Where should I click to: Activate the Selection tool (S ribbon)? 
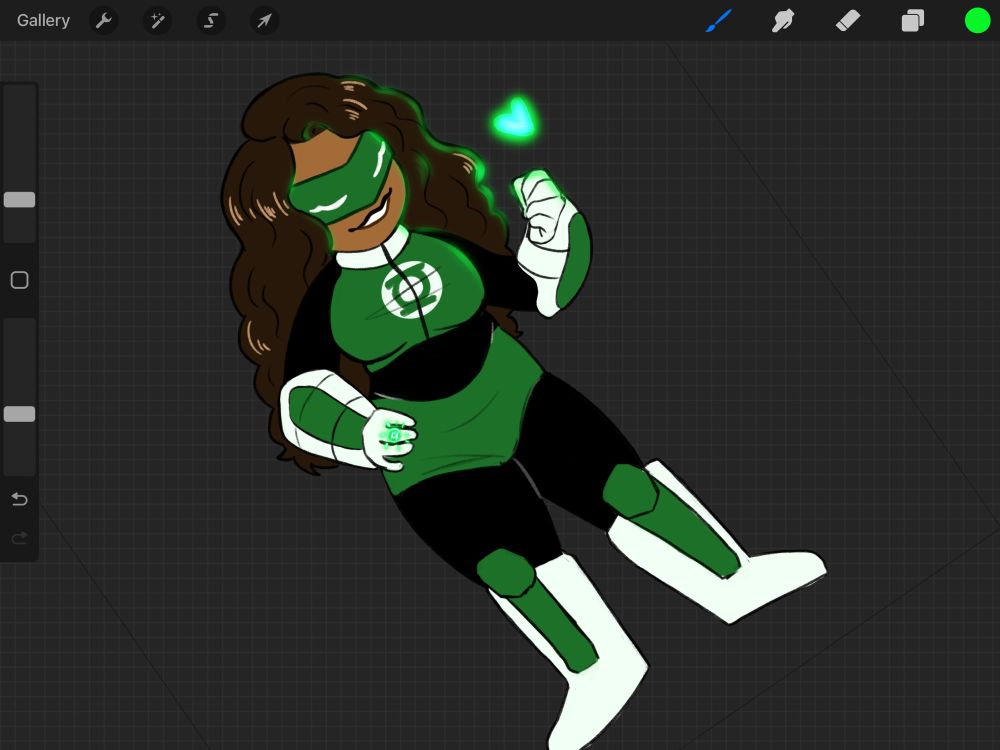coord(210,21)
